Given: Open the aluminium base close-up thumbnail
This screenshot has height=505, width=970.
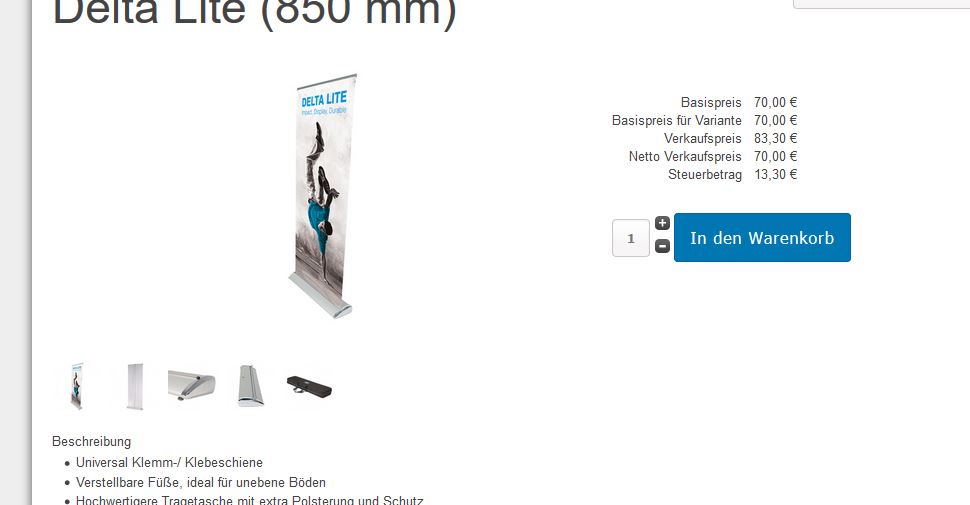Looking at the screenshot, I should pos(192,386).
